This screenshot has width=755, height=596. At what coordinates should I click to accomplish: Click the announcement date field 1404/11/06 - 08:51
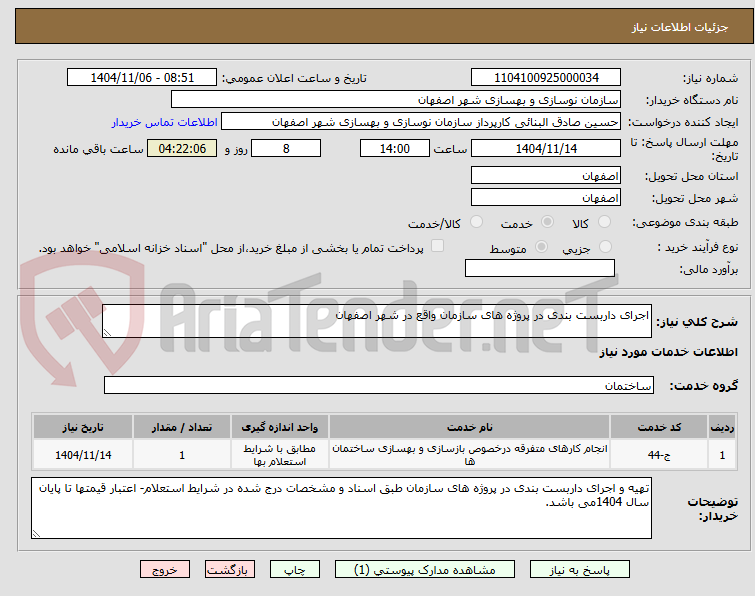tap(142, 78)
